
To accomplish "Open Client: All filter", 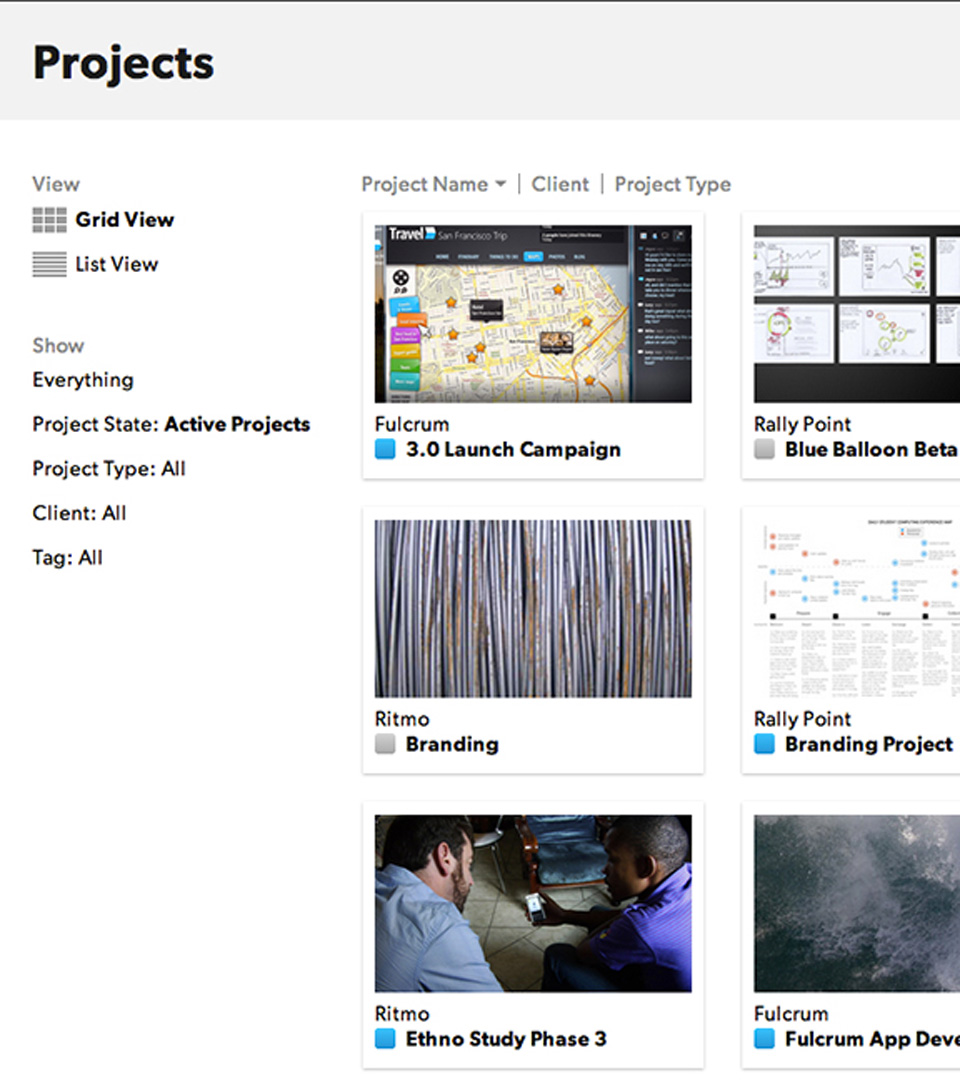I will 79,513.
